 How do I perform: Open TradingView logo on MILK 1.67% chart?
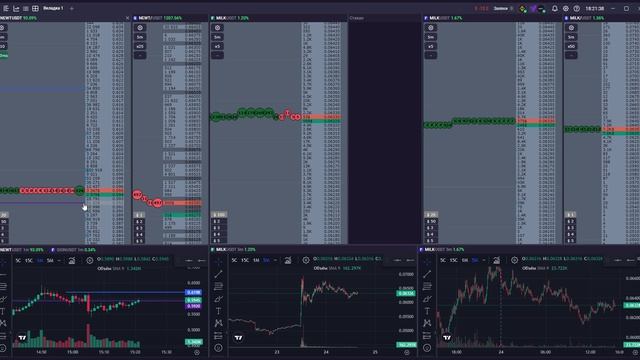tap(447, 338)
